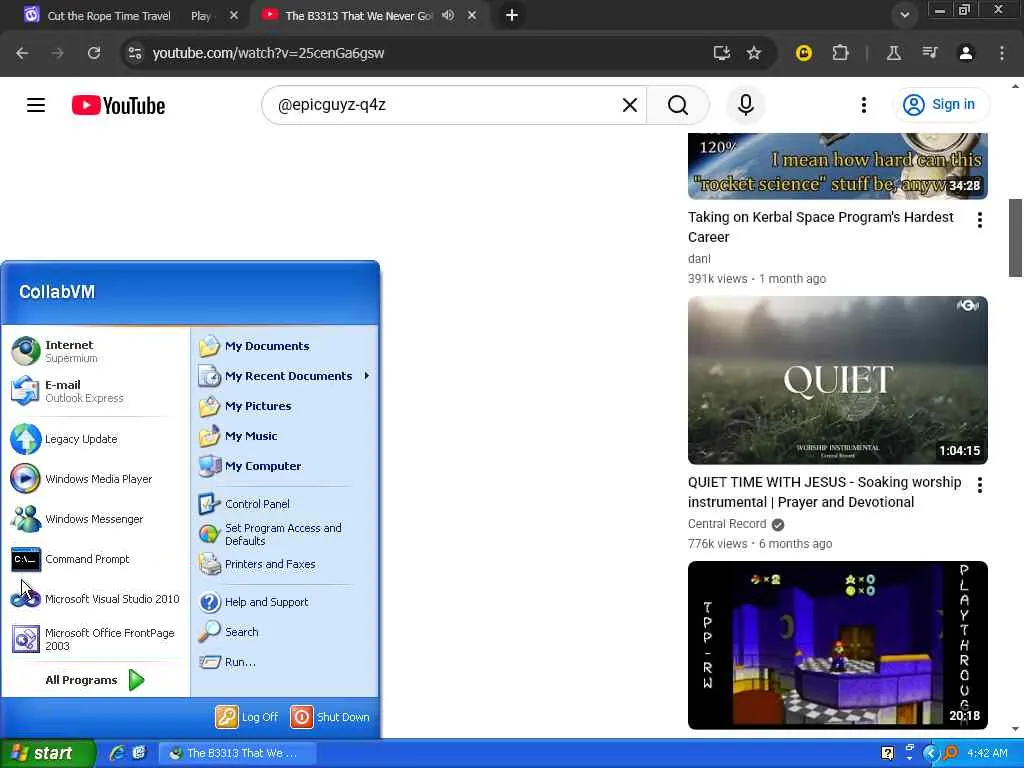Open browser profile icon
The image size is (1024, 768).
coord(966,53)
